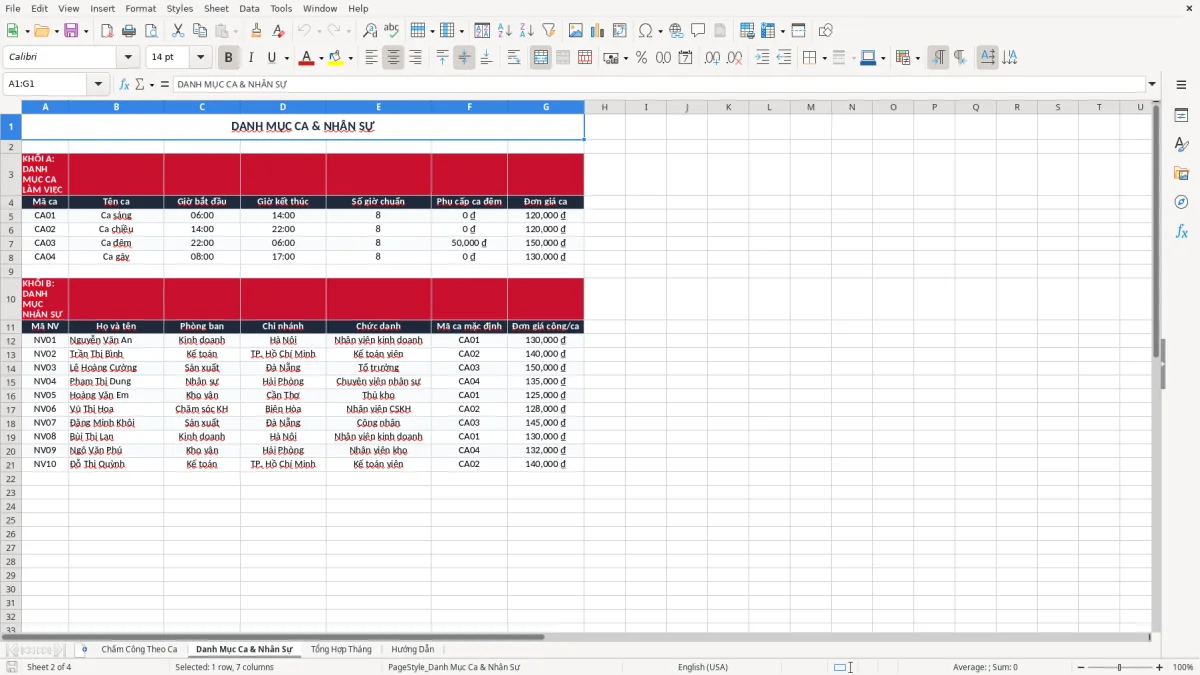Viewport: 1200px width, 675px height.
Task: Open the Styles menu
Action: 180,8
